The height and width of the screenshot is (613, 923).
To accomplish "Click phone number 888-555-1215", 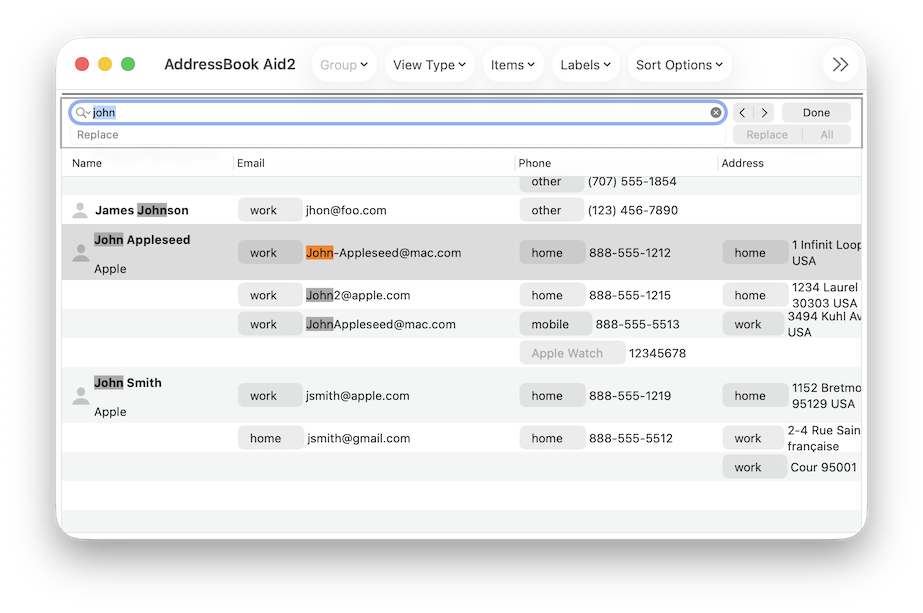I will pos(630,295).
